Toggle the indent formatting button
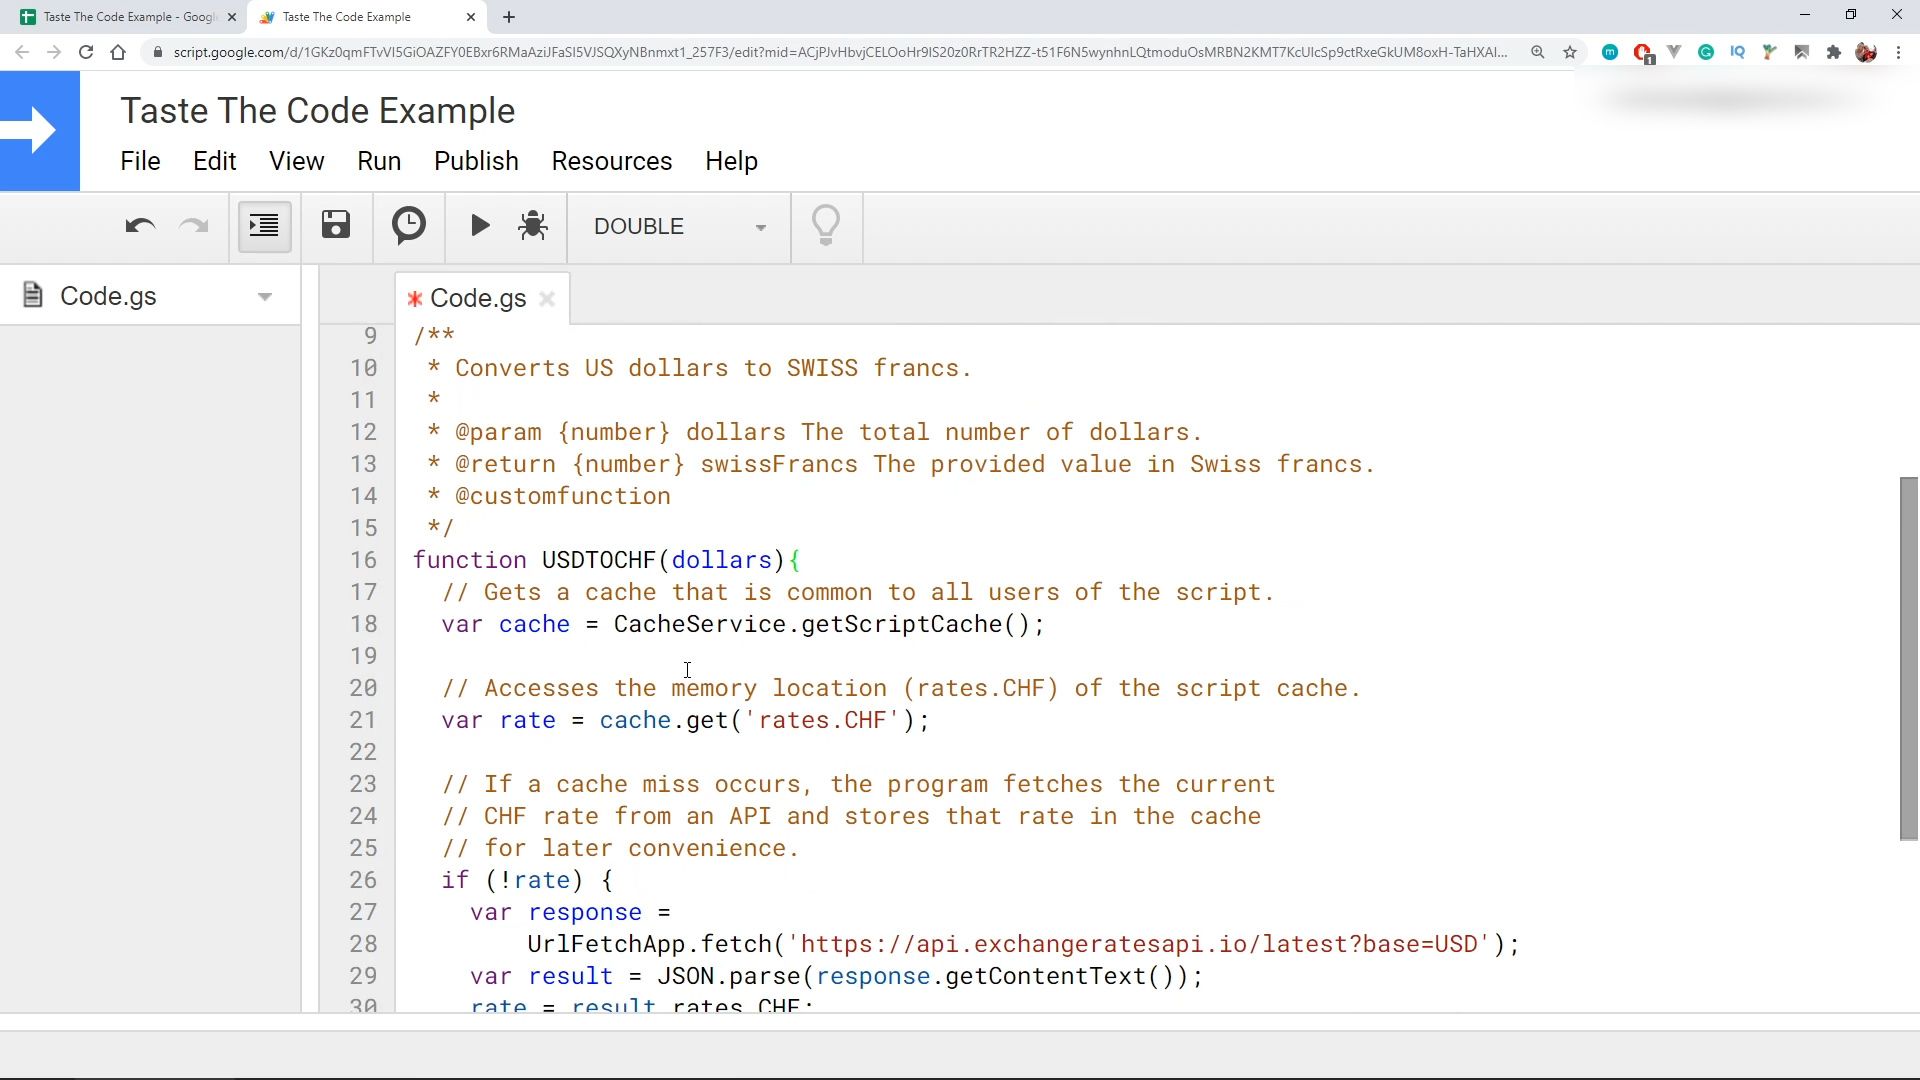Viewport: 1920px width, 1080px height. tap(264, 226)
